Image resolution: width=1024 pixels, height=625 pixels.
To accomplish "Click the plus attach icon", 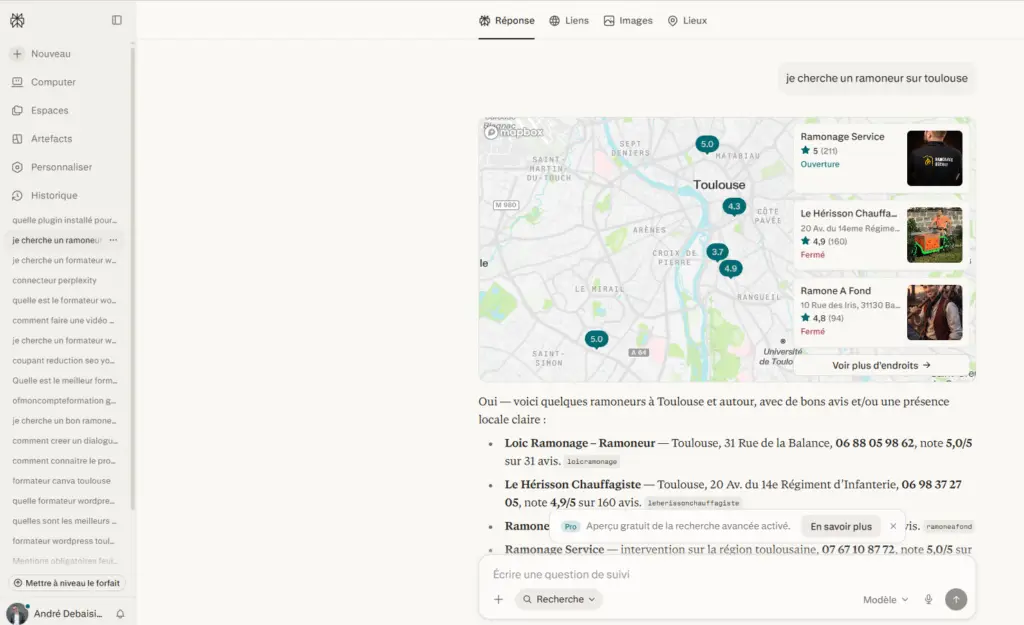I will (x=498, y=600).
